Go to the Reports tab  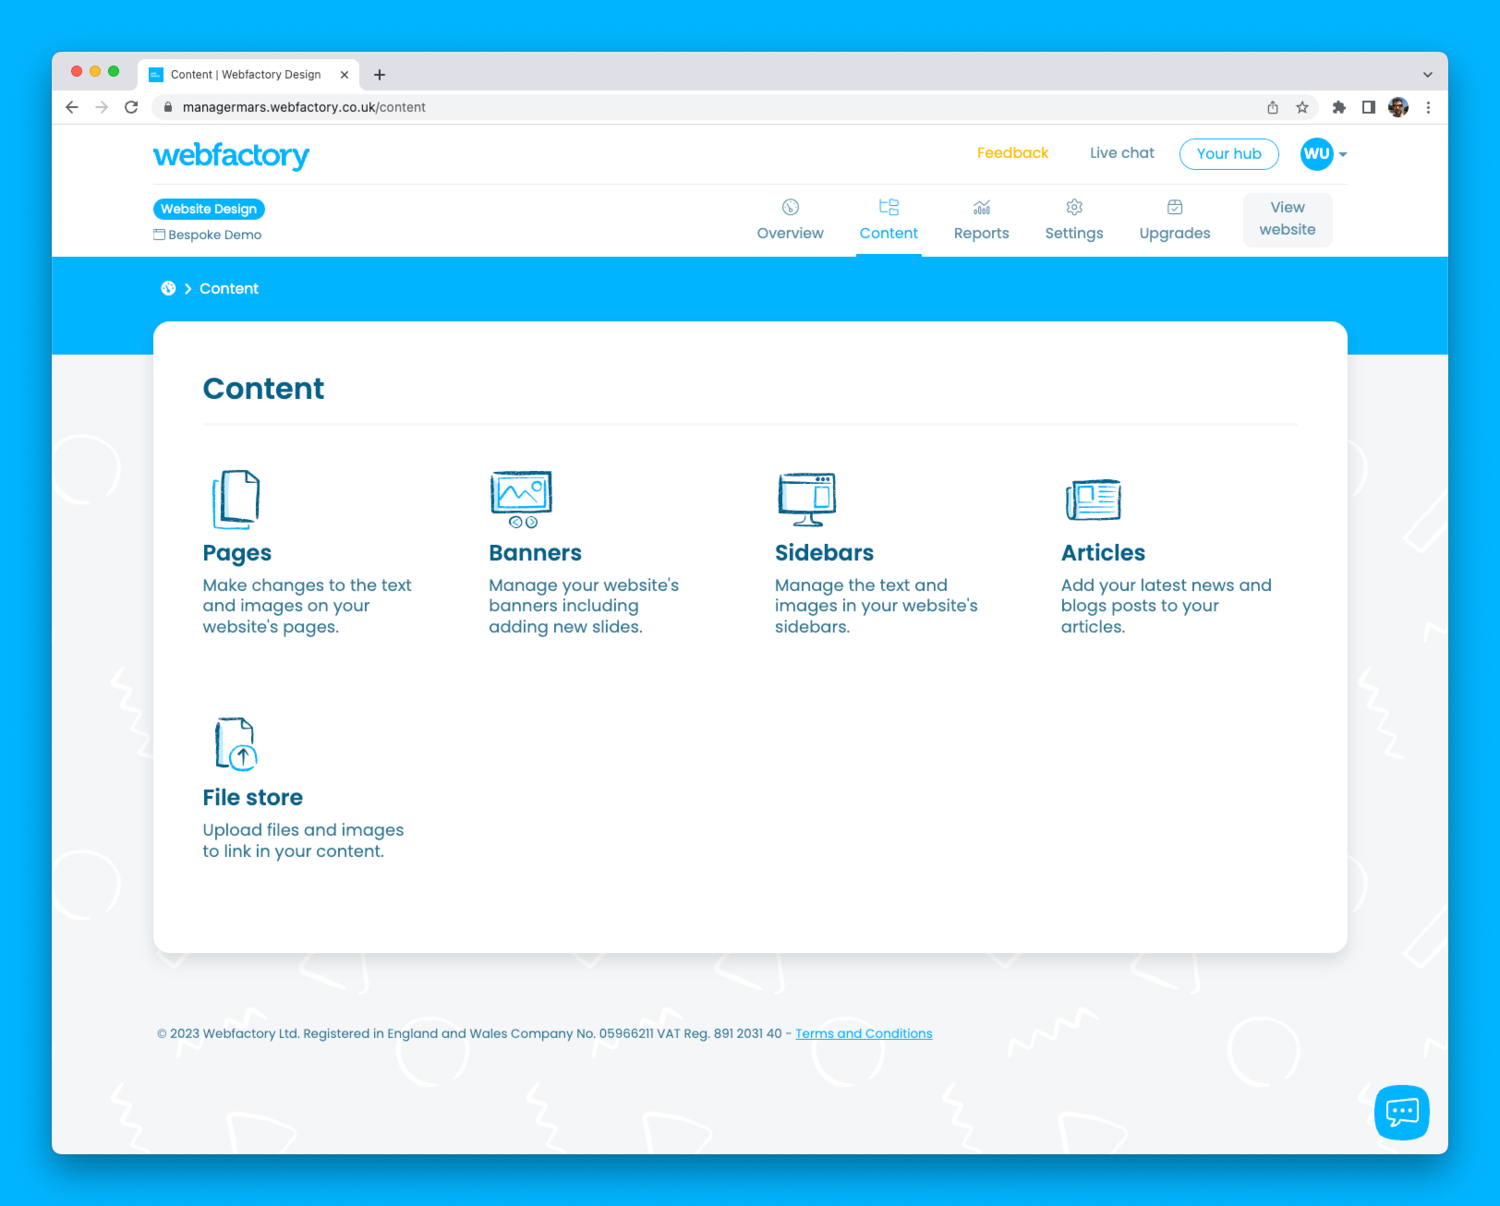(981, 220)
